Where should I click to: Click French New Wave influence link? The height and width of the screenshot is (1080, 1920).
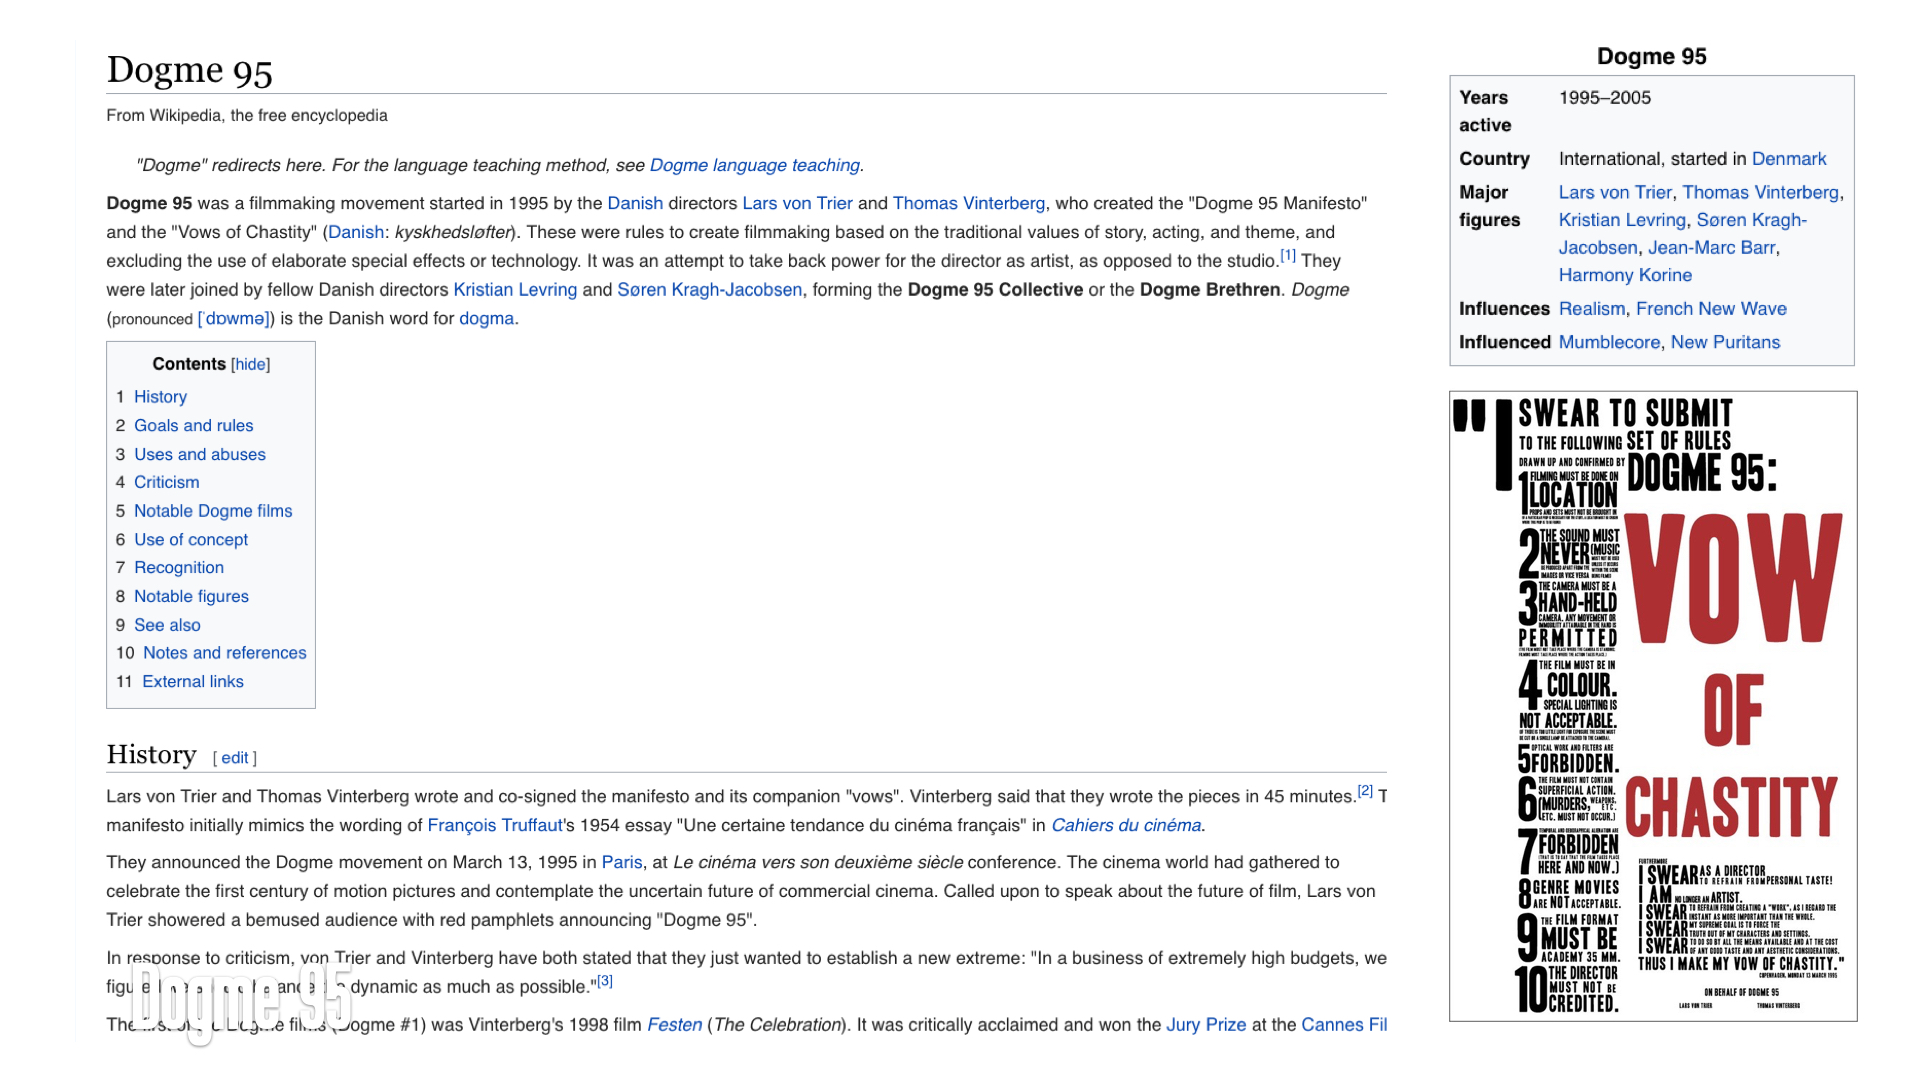tap(1710, 309)
